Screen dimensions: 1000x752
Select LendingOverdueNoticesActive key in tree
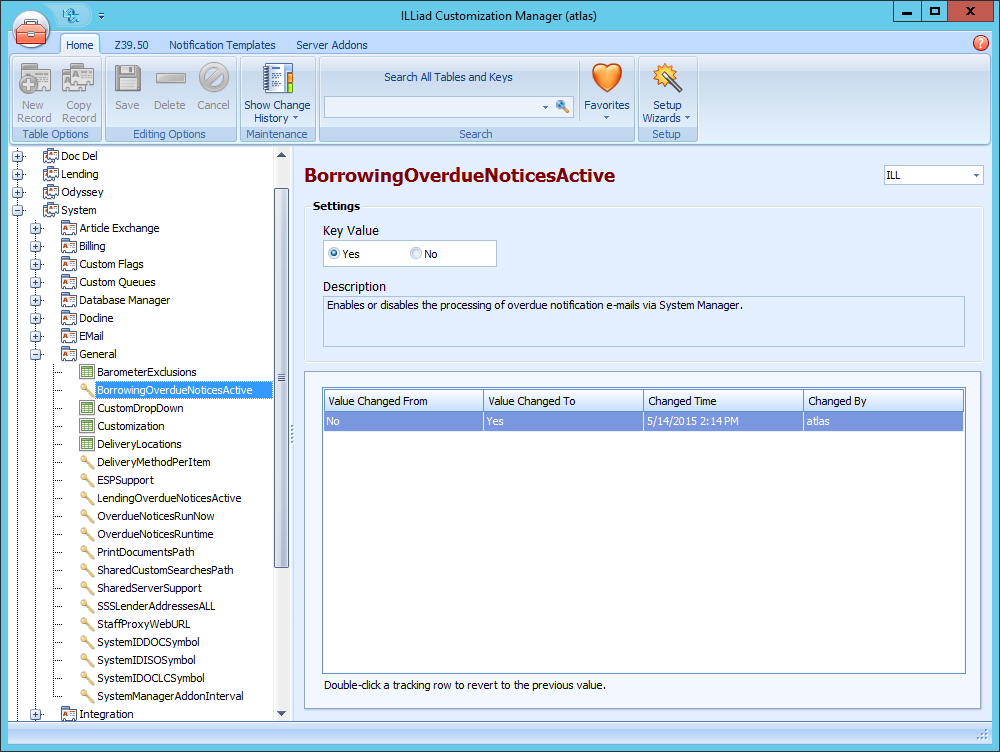tap(168, 498)
